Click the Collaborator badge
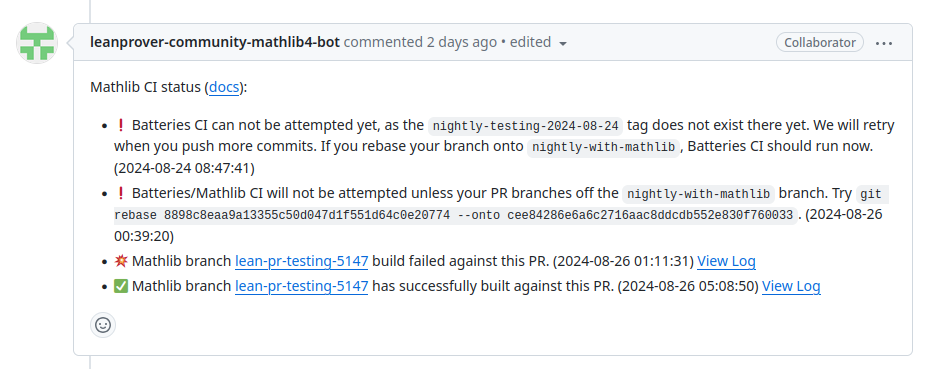 pyautogui.click(x=819, y=43)
